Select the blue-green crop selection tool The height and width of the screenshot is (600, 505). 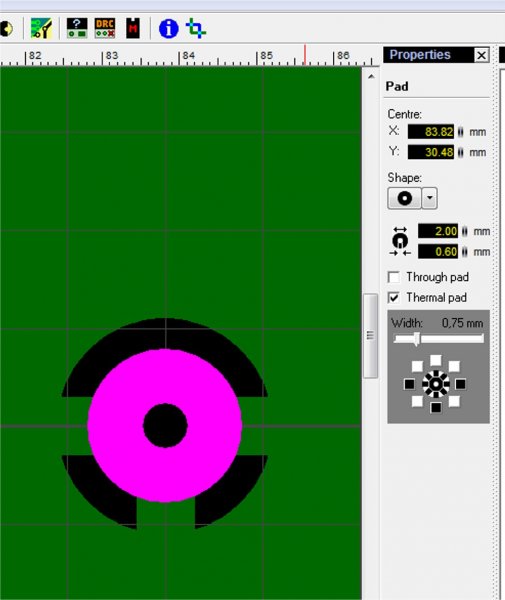tap(195, 28)
